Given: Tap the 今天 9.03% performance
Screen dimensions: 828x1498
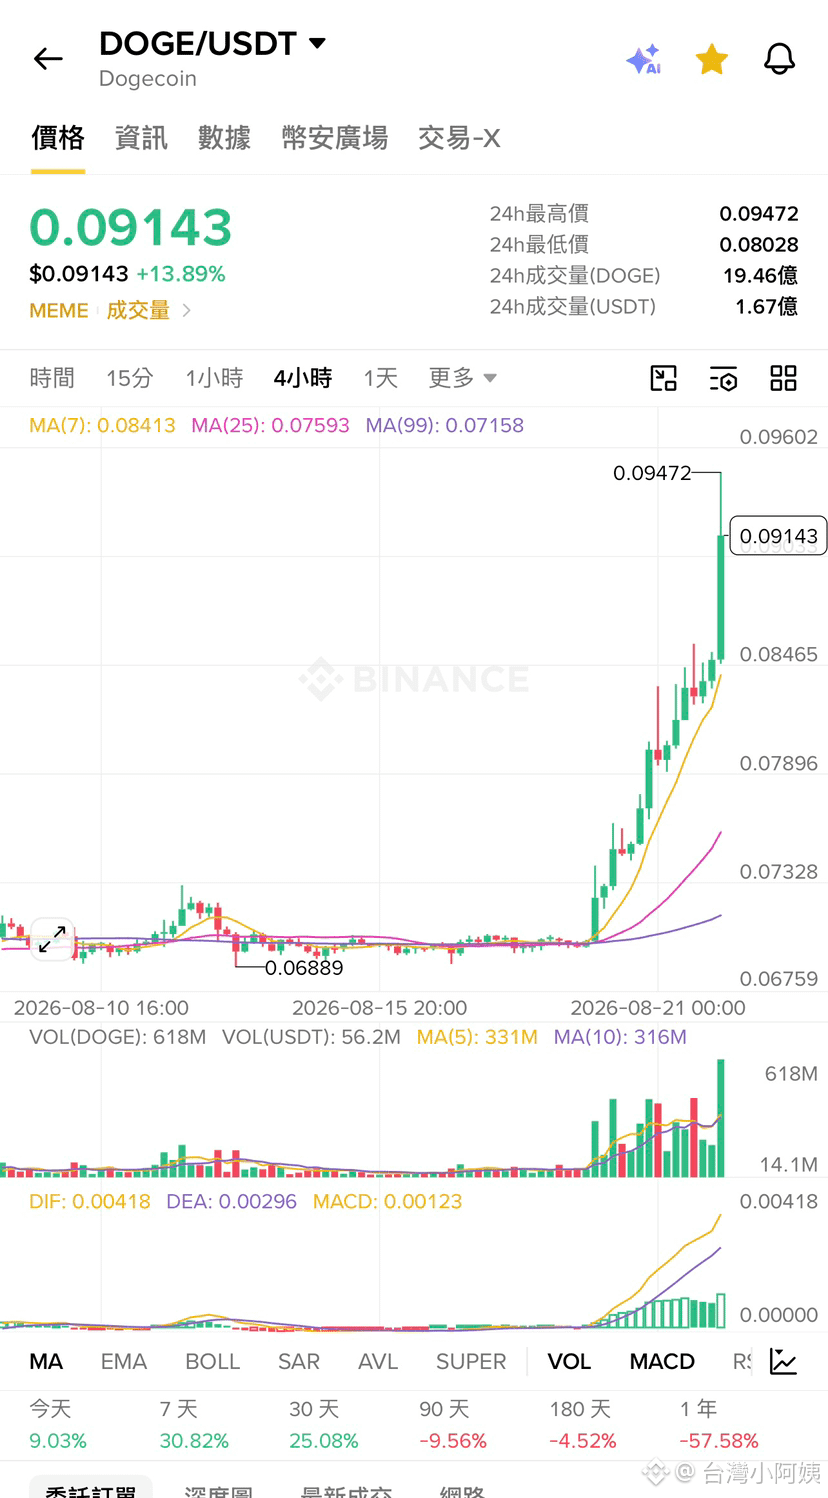Looking at the screenshot, I should coord(58,1425).
